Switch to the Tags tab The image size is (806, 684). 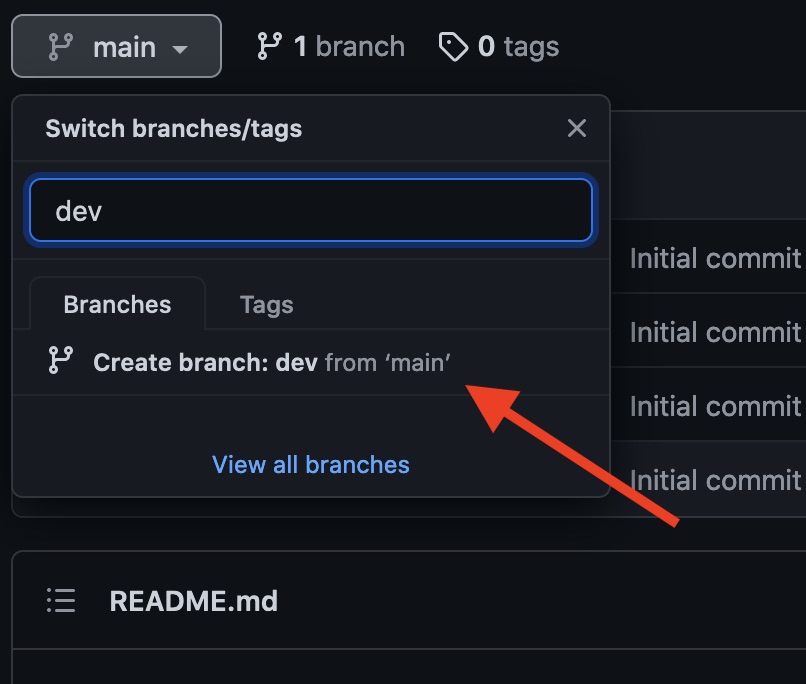click(x=265, y=304)
